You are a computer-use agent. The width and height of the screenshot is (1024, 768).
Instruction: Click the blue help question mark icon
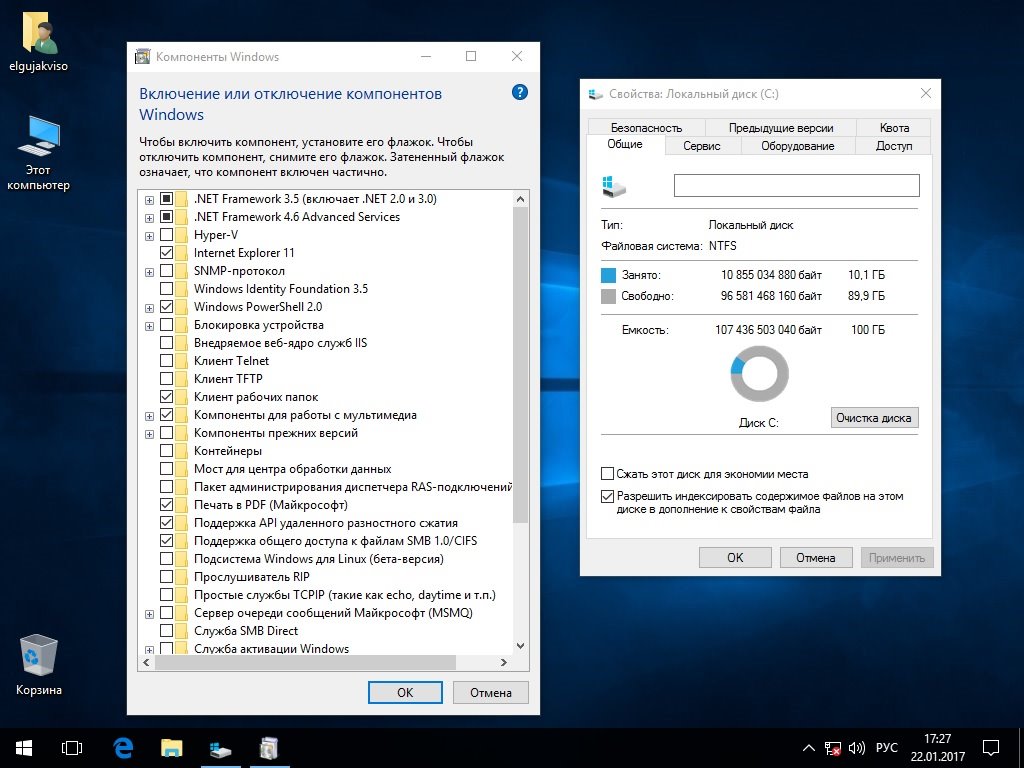(519, 93)
